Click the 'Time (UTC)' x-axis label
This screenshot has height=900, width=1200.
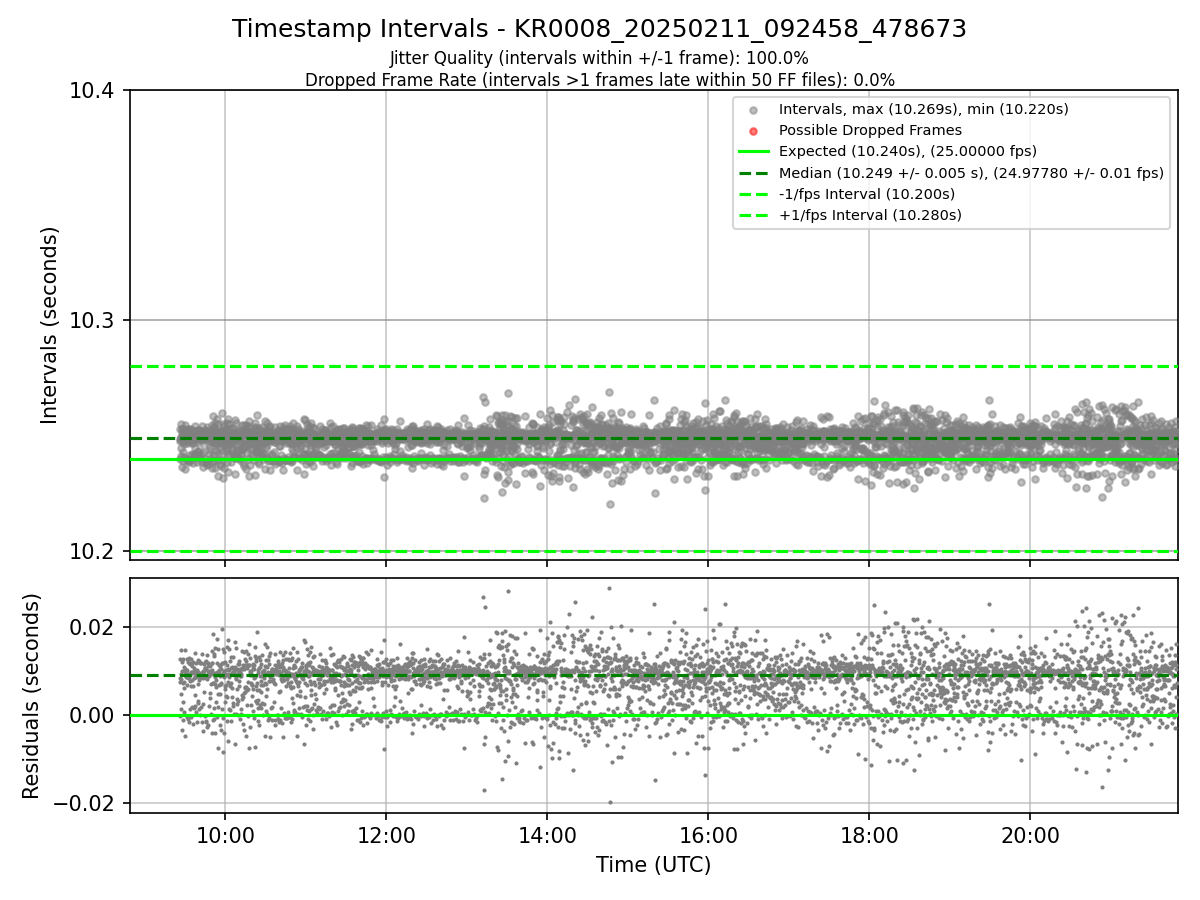click(x=653, y=865)
